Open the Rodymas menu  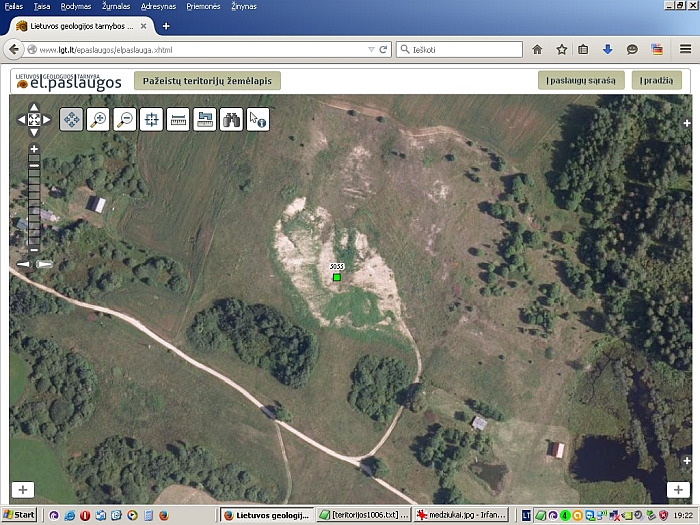click(x=76, y=6)
